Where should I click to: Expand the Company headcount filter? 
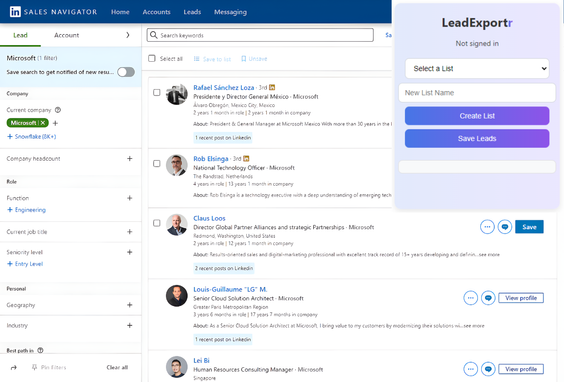click(129, 159)
